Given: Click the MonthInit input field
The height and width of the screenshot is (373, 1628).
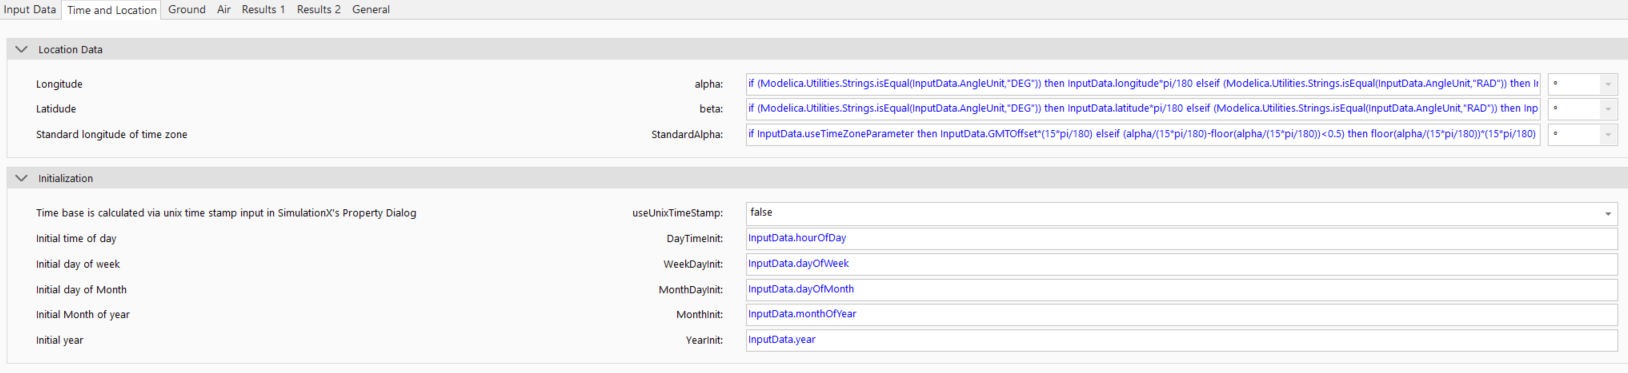Looking at the screenshot, I should coord(1182,315).
